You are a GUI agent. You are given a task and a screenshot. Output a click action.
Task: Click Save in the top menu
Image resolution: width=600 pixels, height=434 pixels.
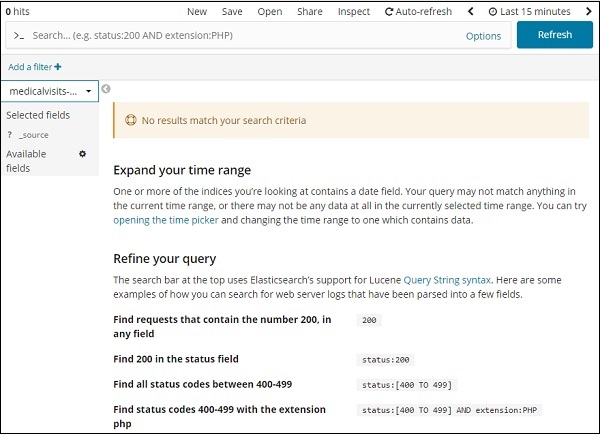[x=232, y=12]
